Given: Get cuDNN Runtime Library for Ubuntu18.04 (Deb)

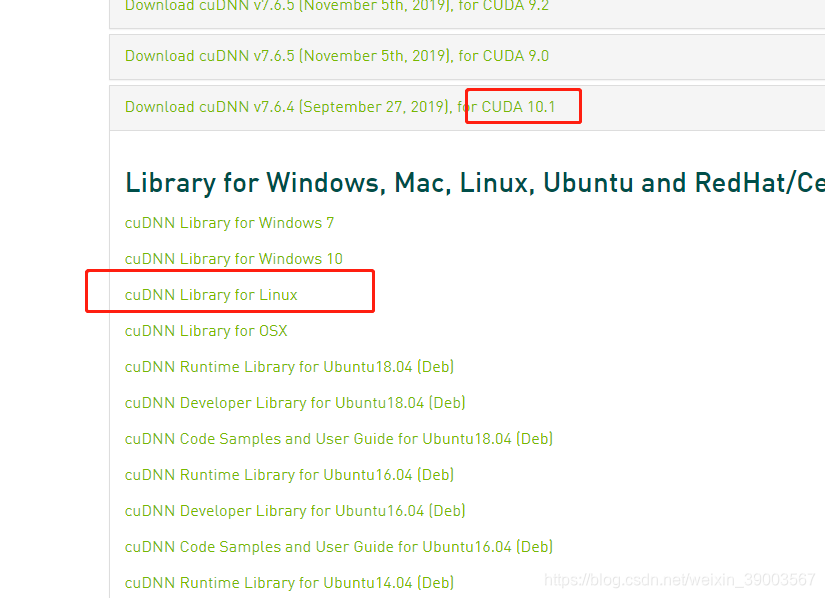Looking at the screenshot, I should pyautogui.click(x=289, y=367).
